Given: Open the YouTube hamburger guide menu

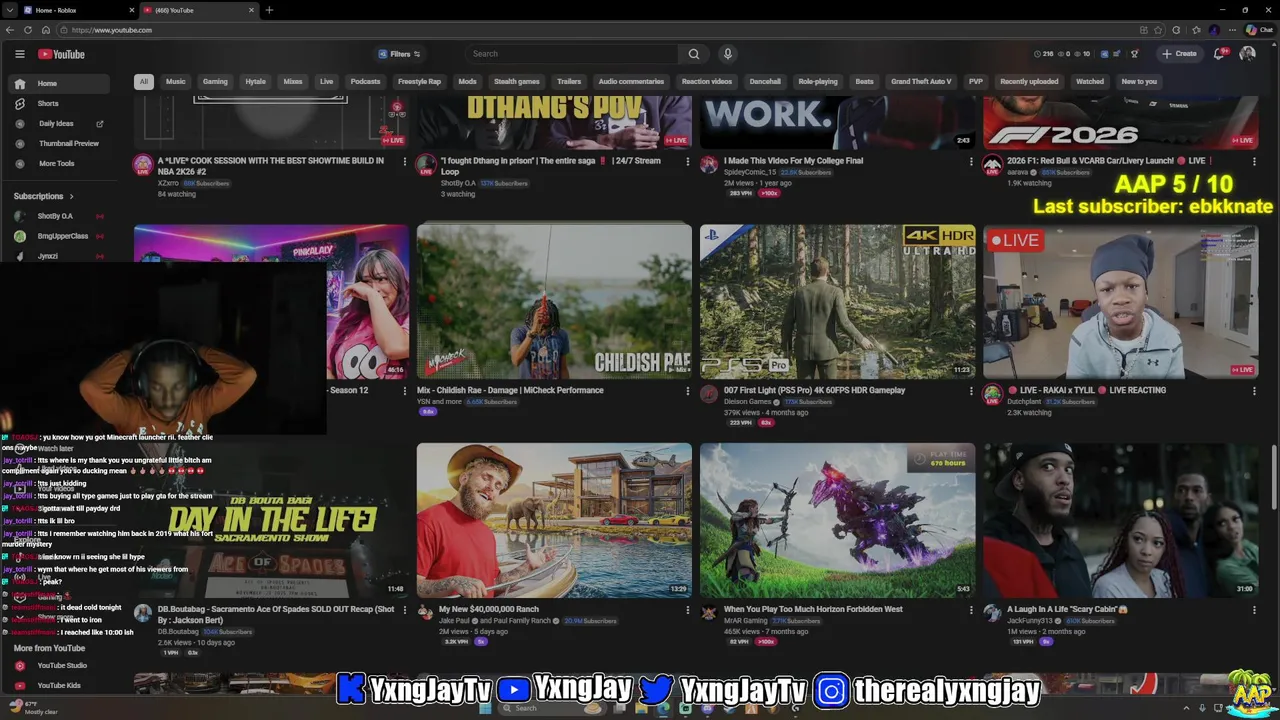Looking at the screenshot, I should [19, 54].
